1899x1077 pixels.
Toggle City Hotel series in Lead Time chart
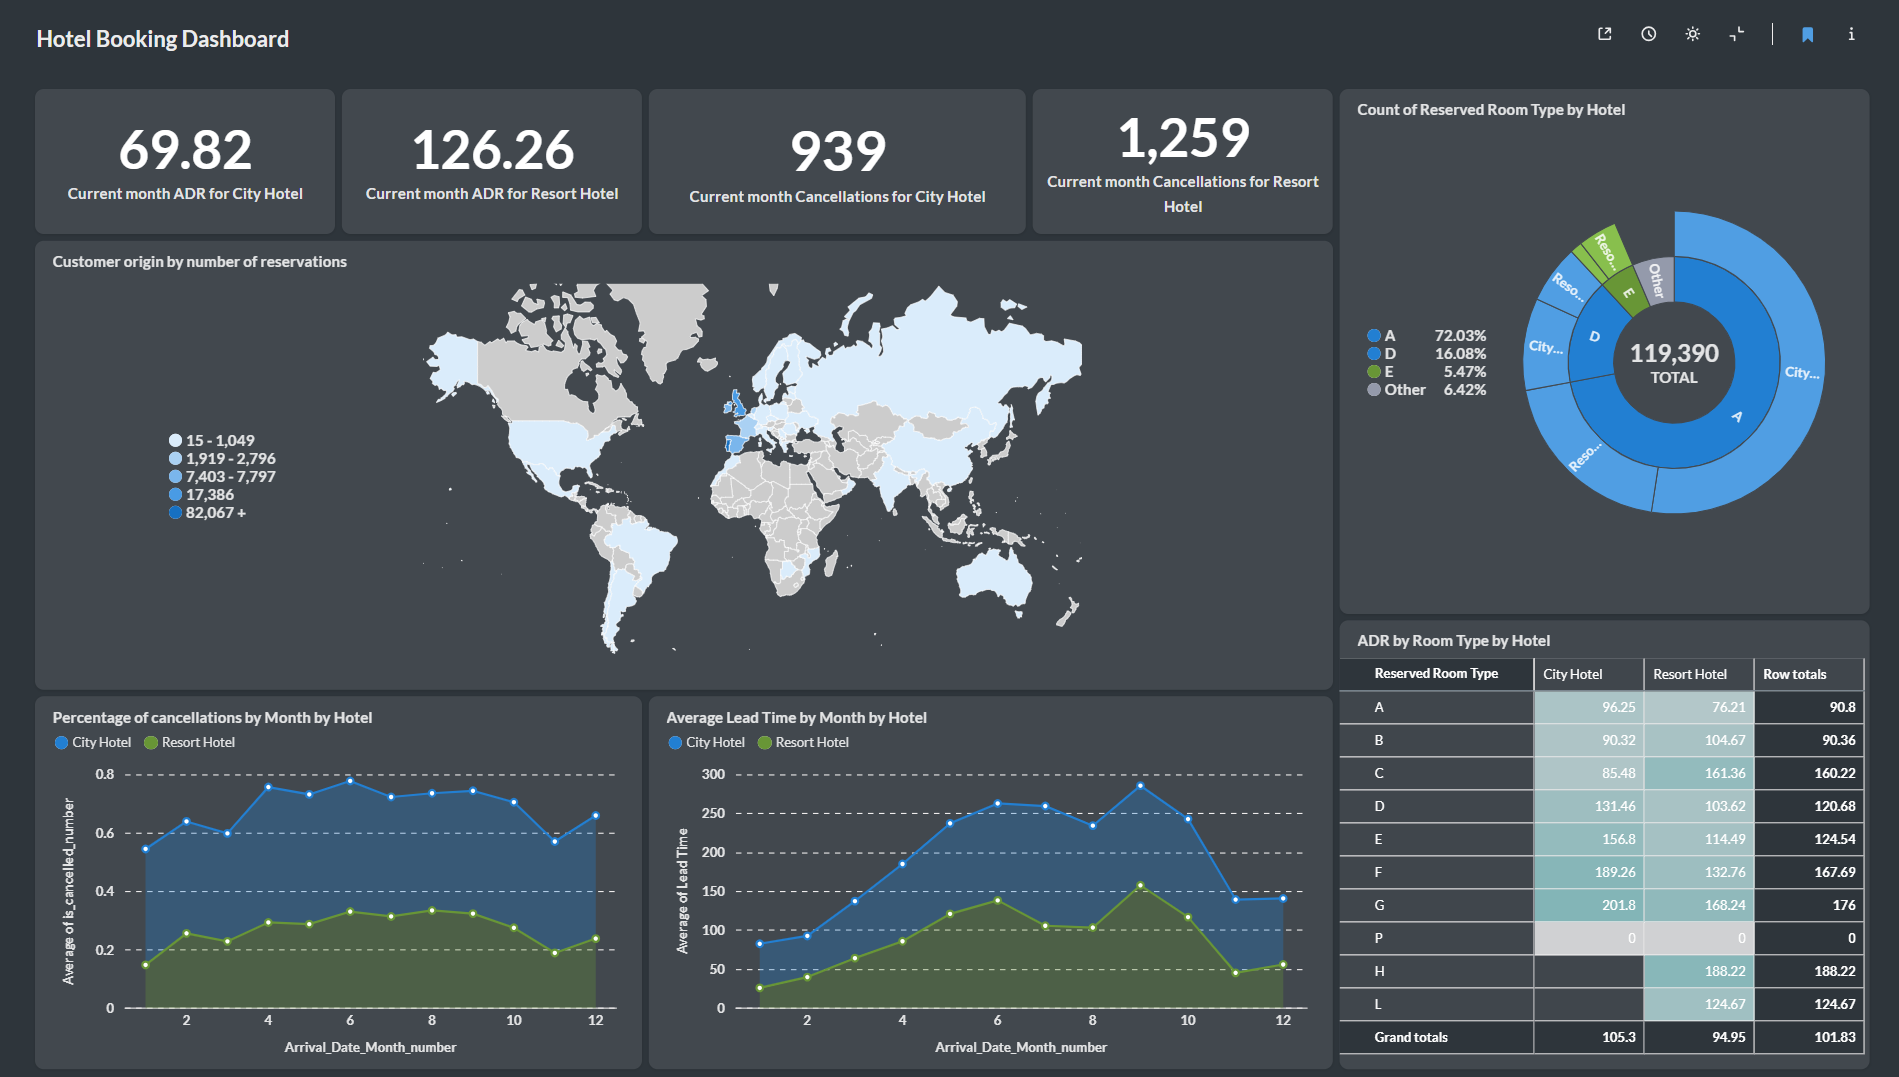[706, 742]
